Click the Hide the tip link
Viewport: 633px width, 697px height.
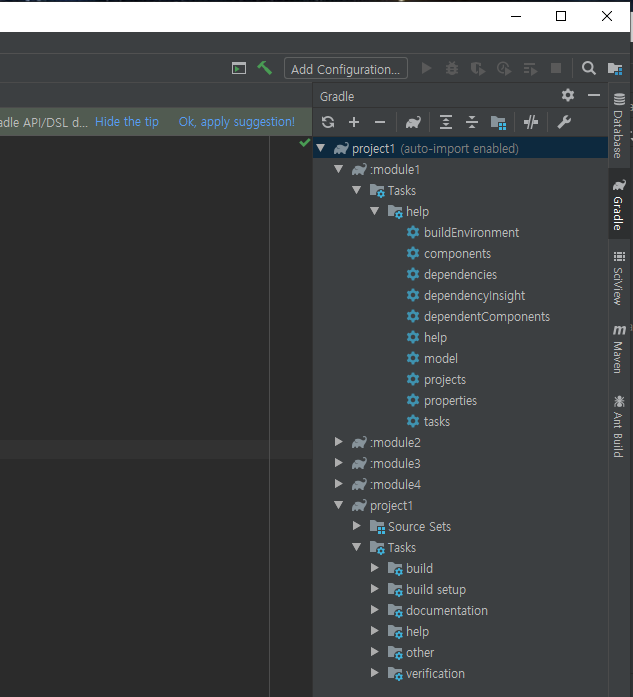click(x=127, y=122)
